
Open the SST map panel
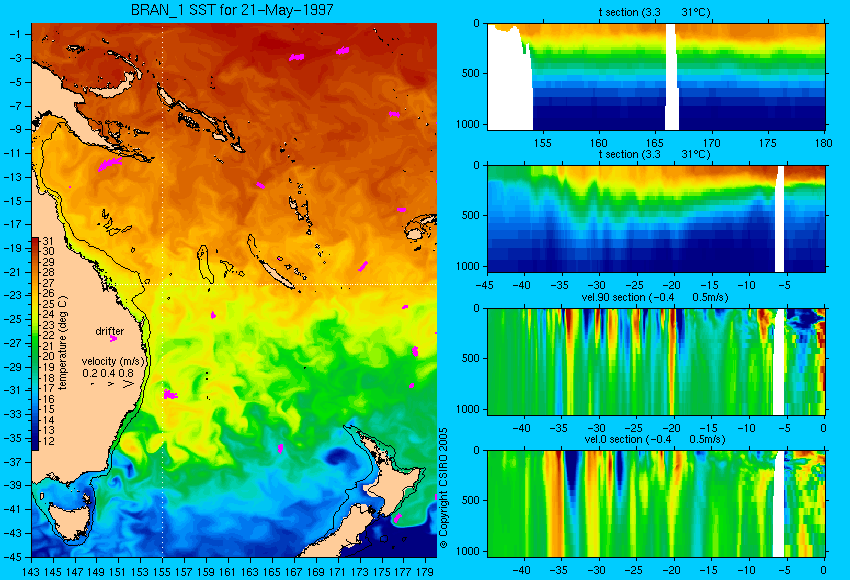click(234, 290)
